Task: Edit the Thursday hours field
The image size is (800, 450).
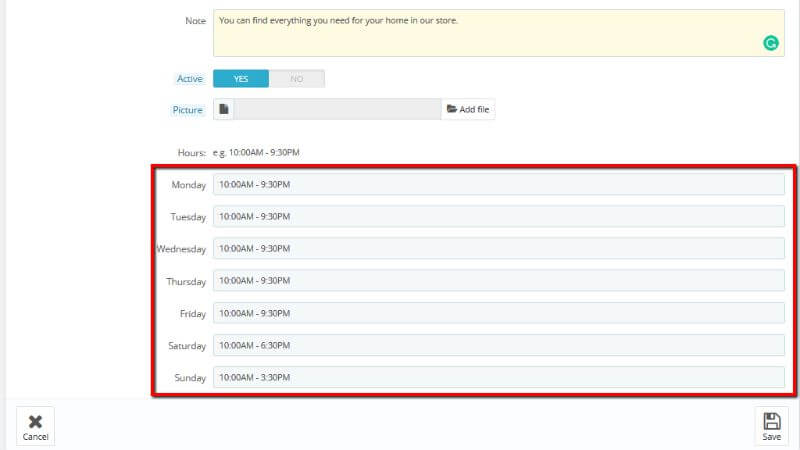Action: (x=498, y=281)
